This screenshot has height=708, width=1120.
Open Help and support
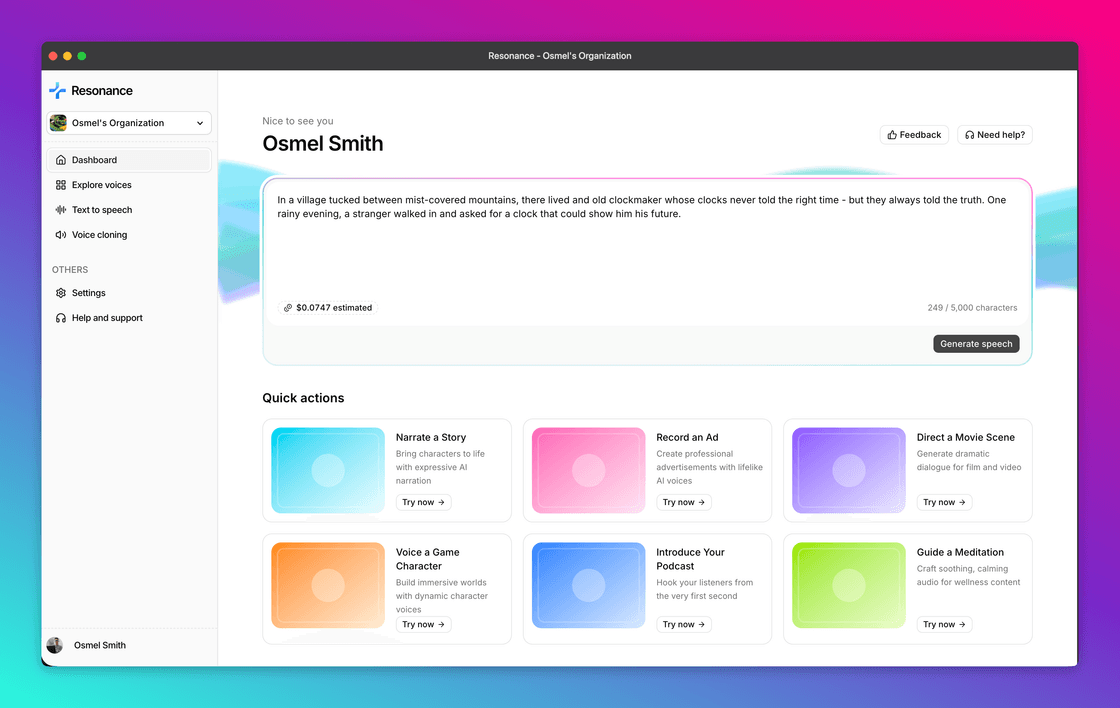pos(129,318)
